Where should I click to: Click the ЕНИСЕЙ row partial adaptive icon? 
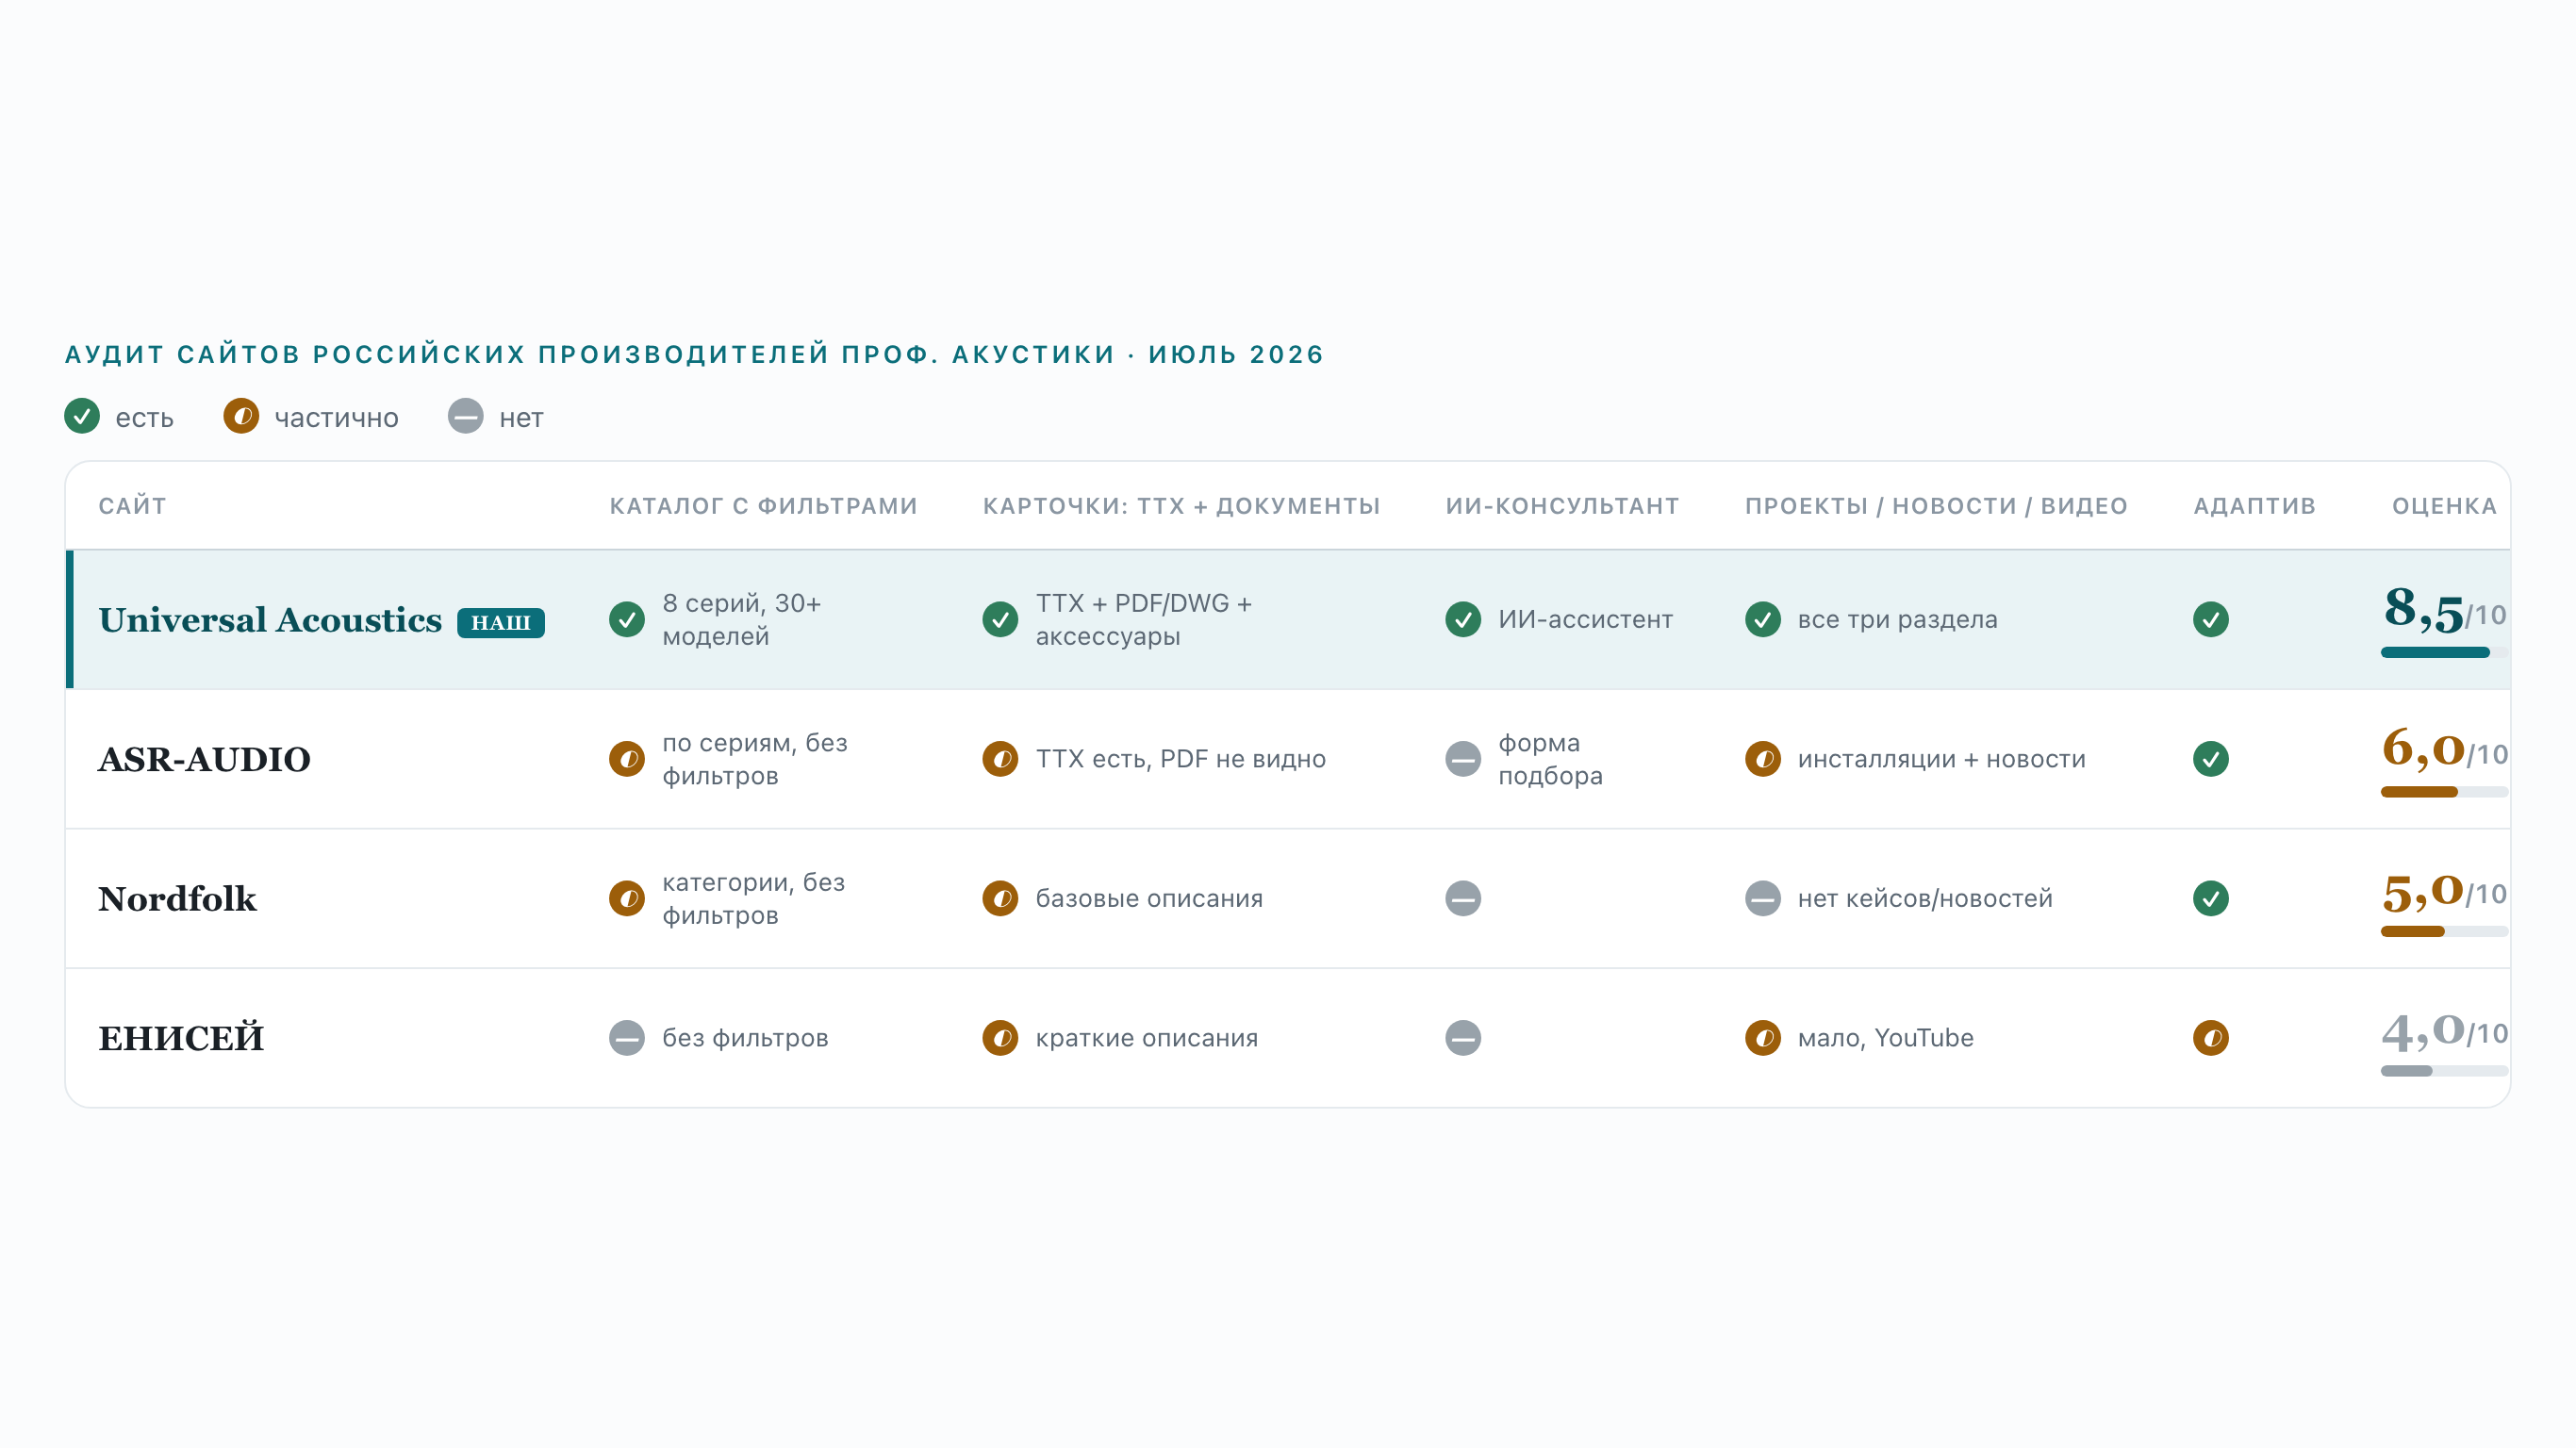click(x=2211, y=1038)
